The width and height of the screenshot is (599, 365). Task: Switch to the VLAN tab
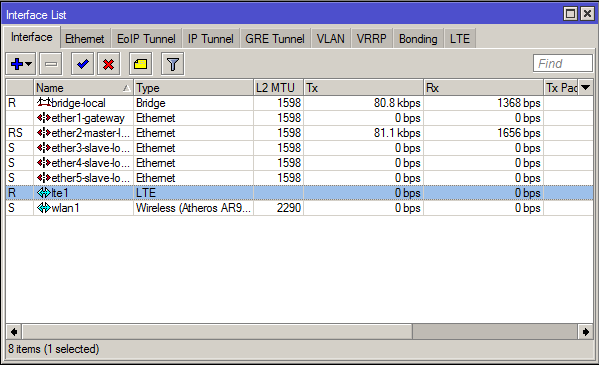330,39
